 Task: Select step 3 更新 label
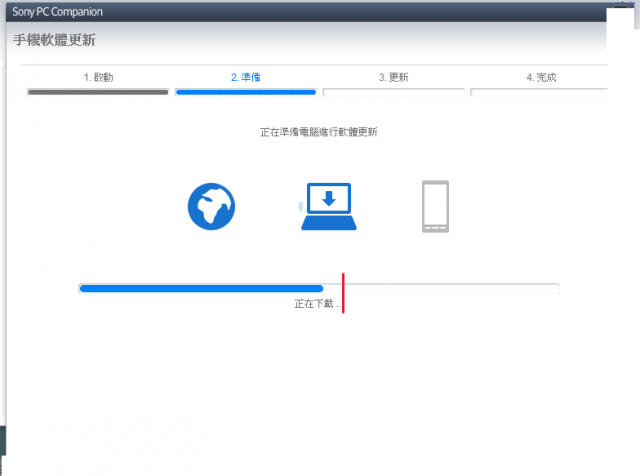click(393, 77)
